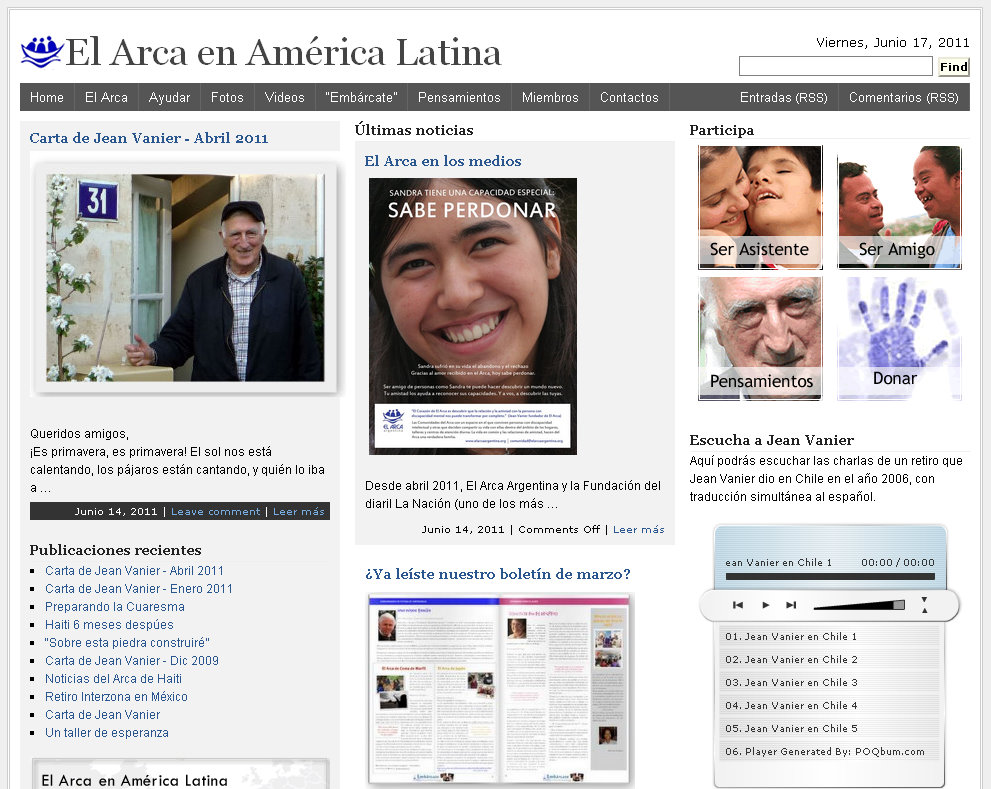Open the last recent post Carta de Jean Vanier

pyautogui.click(x=102, y=714)
